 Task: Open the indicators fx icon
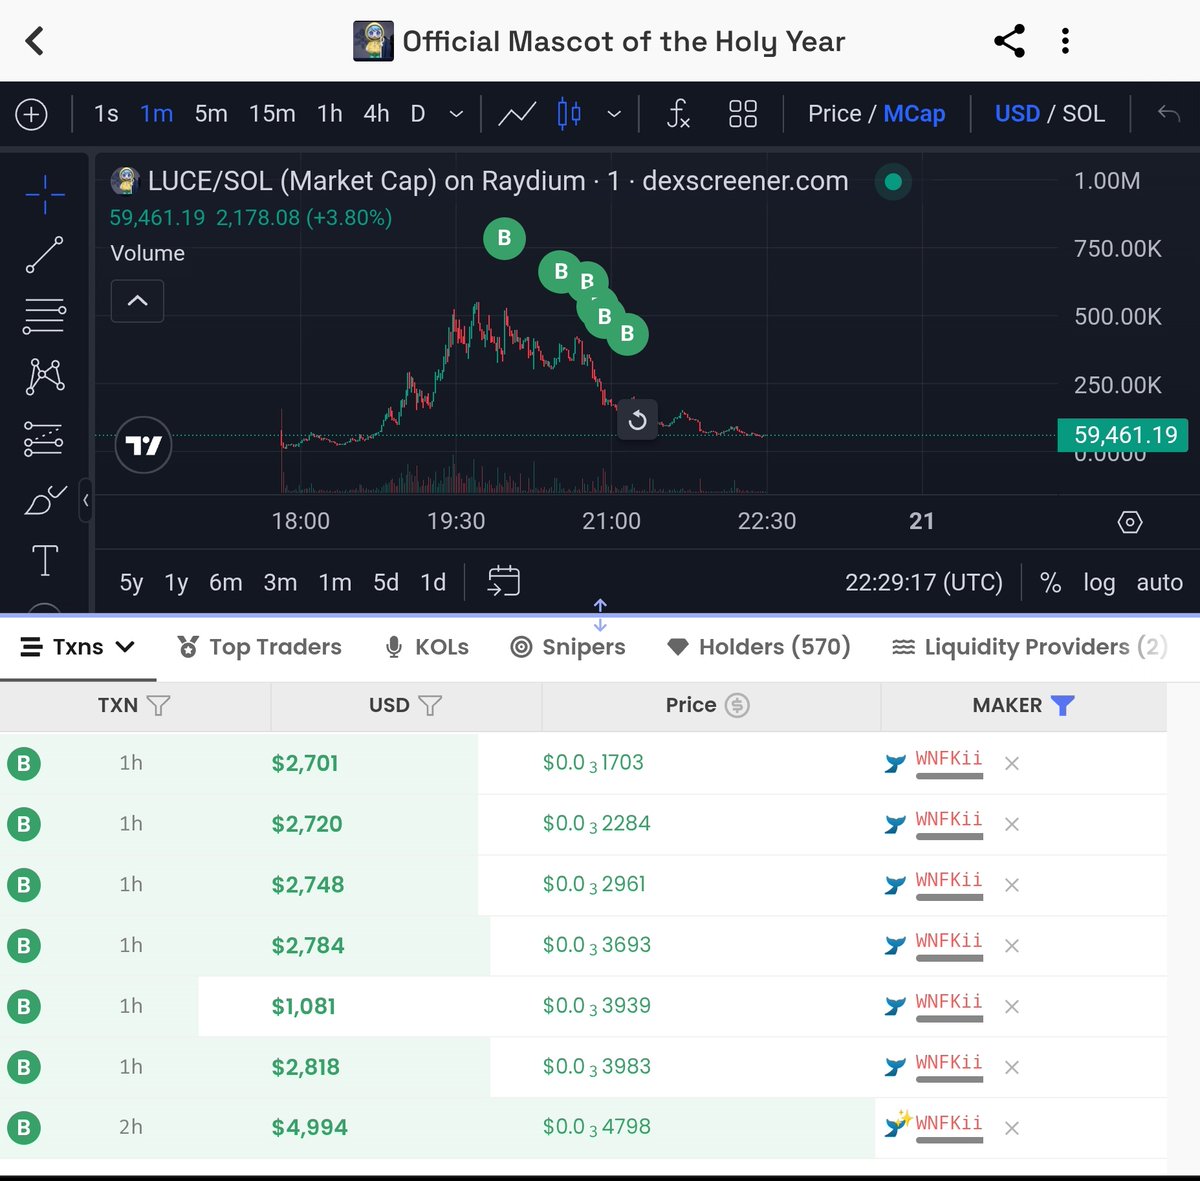click(678, 114)
